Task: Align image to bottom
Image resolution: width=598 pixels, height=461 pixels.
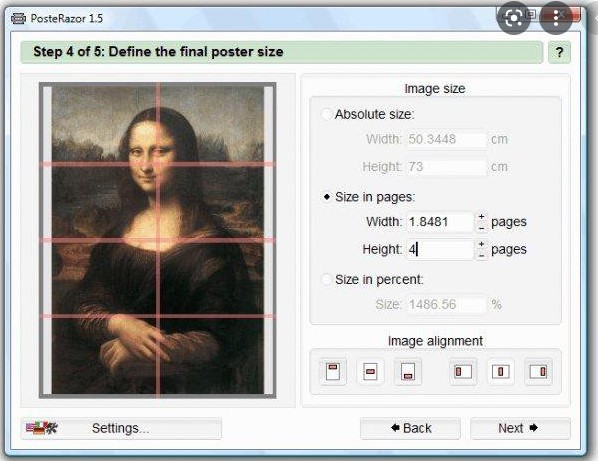Action: [408, 371]
